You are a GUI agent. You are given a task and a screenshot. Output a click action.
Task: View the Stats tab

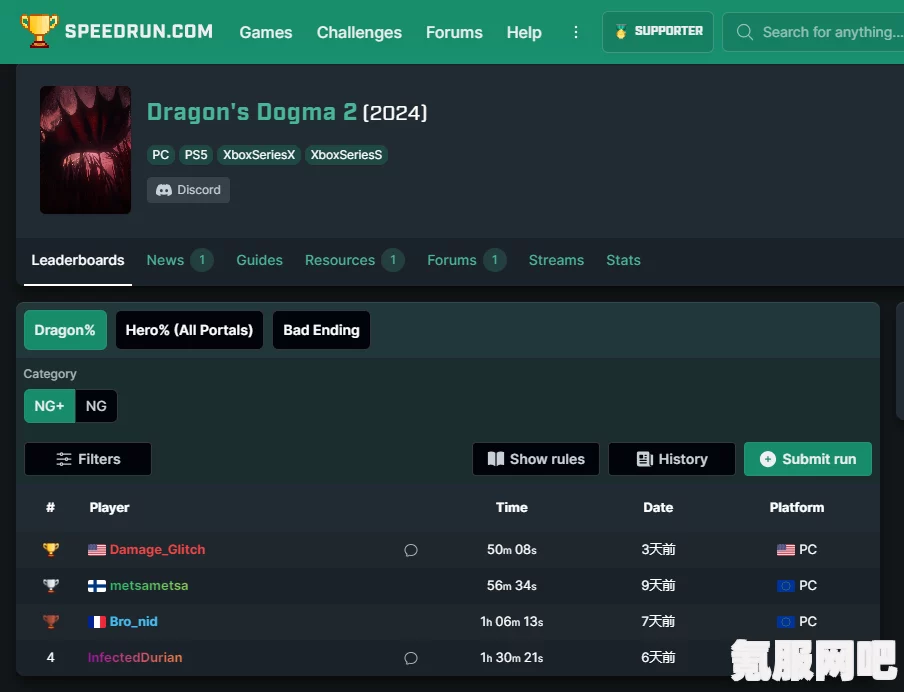[623, 260]
